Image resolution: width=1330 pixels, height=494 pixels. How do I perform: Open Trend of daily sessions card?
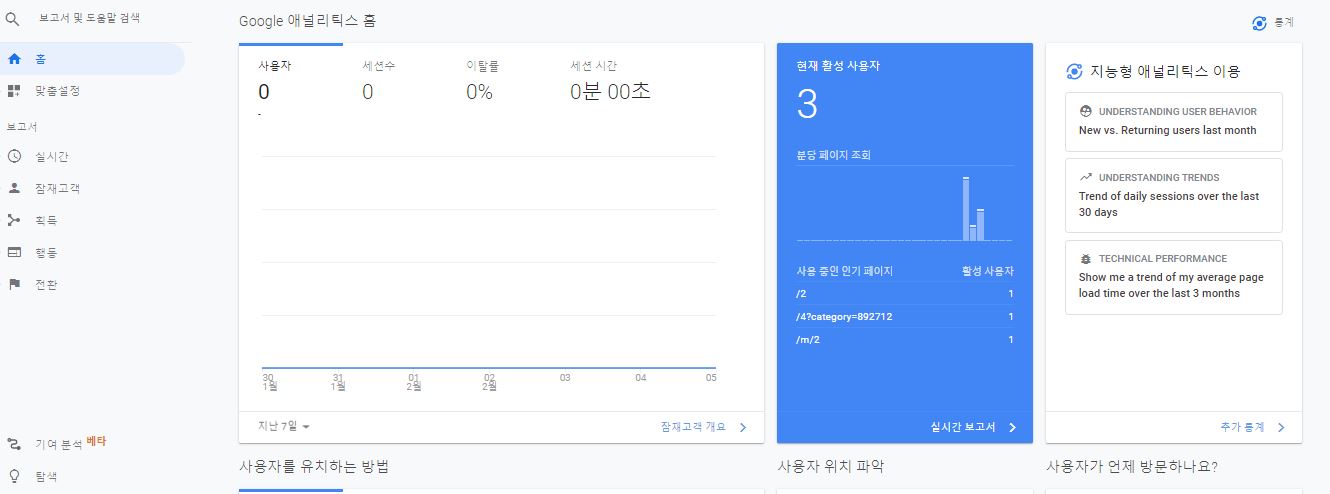pyautogui.click(x=1174, y=195)
